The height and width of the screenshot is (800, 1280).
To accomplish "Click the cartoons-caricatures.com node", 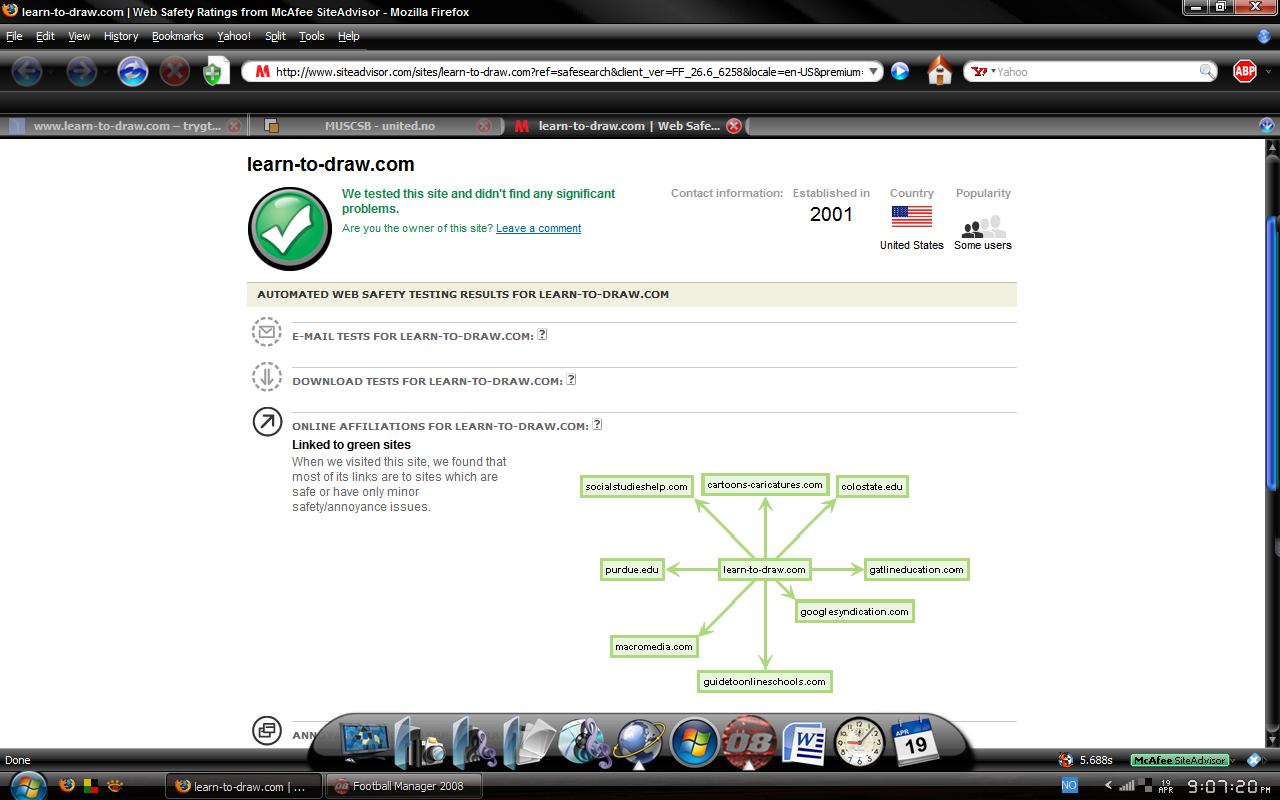I will point(765,485).
